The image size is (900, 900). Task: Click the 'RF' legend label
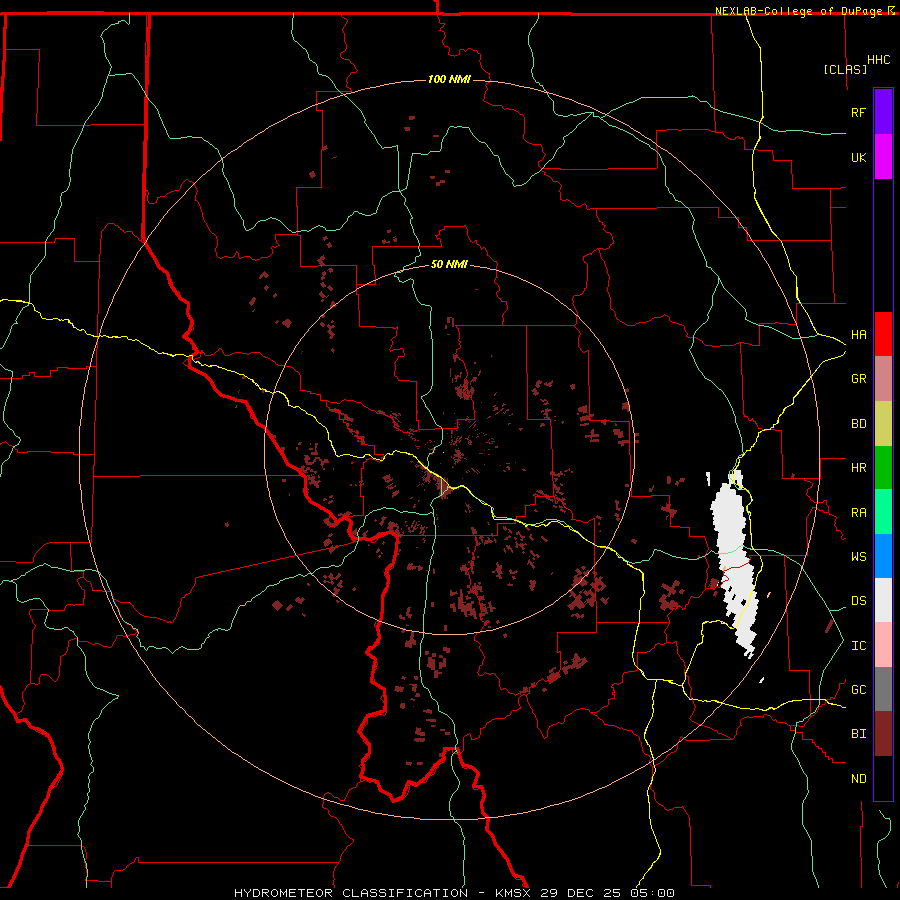tap(858, 112)
